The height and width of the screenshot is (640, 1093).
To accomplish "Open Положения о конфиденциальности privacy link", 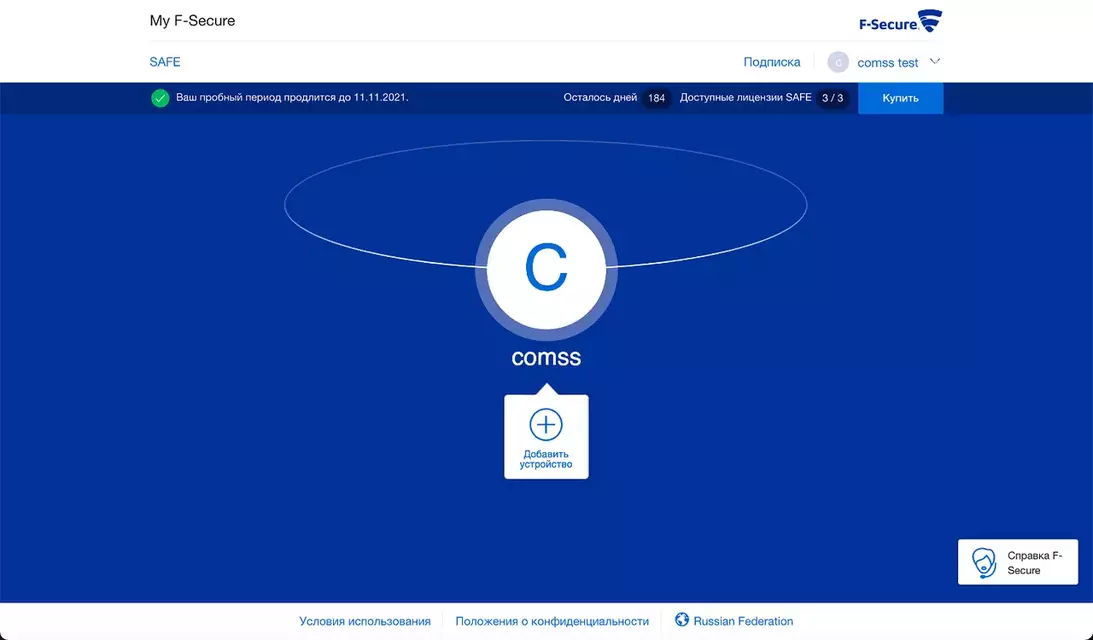I will tap(552, 621).
